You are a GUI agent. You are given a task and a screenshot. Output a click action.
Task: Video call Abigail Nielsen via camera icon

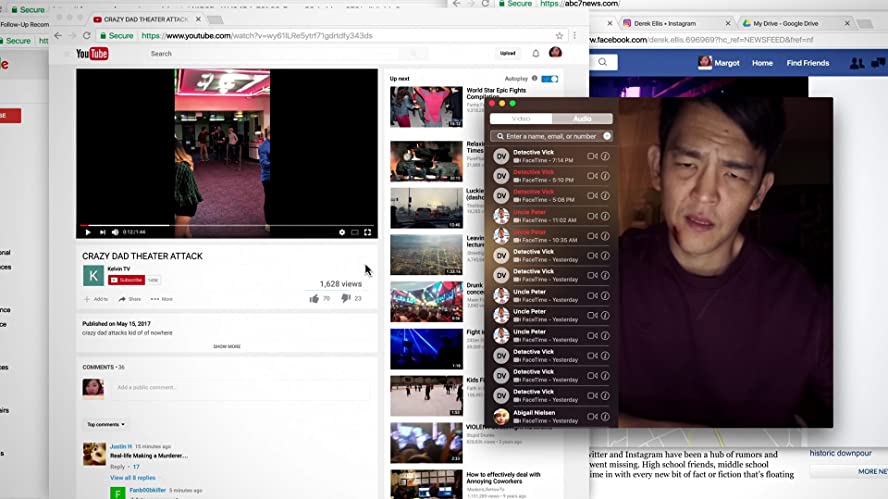592,417
